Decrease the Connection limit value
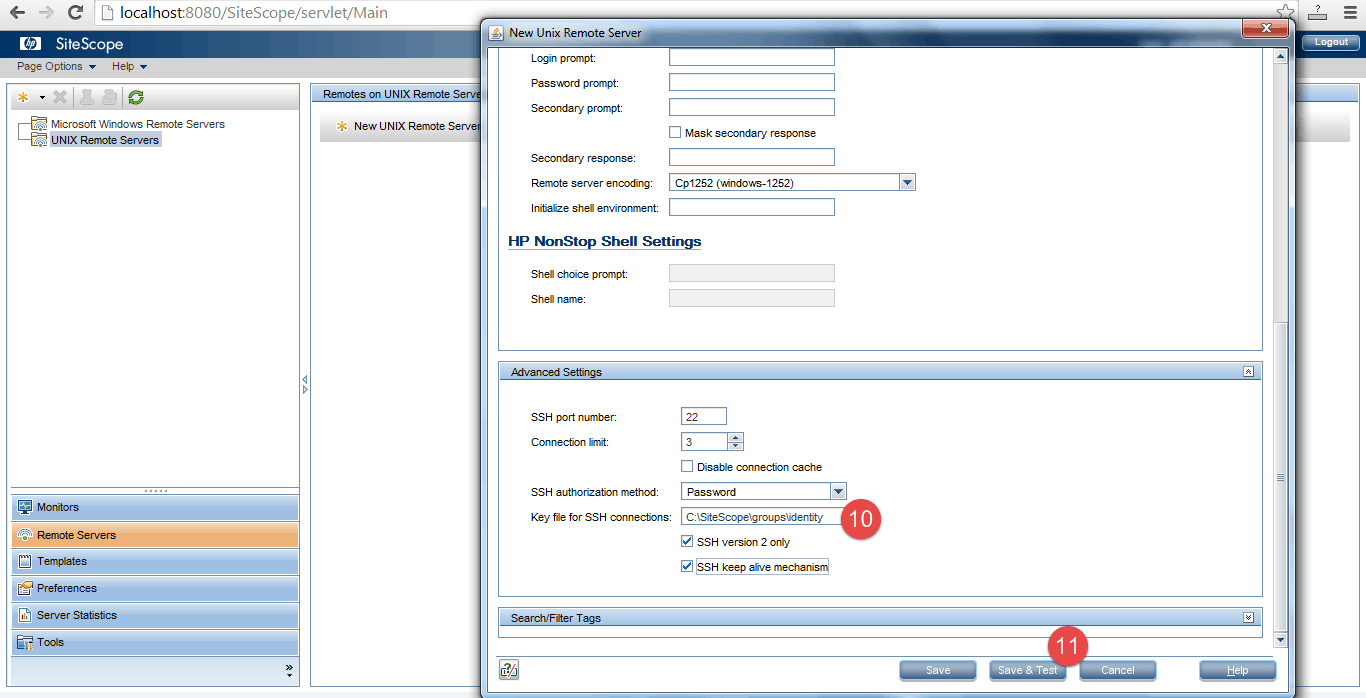 [736, 446]
